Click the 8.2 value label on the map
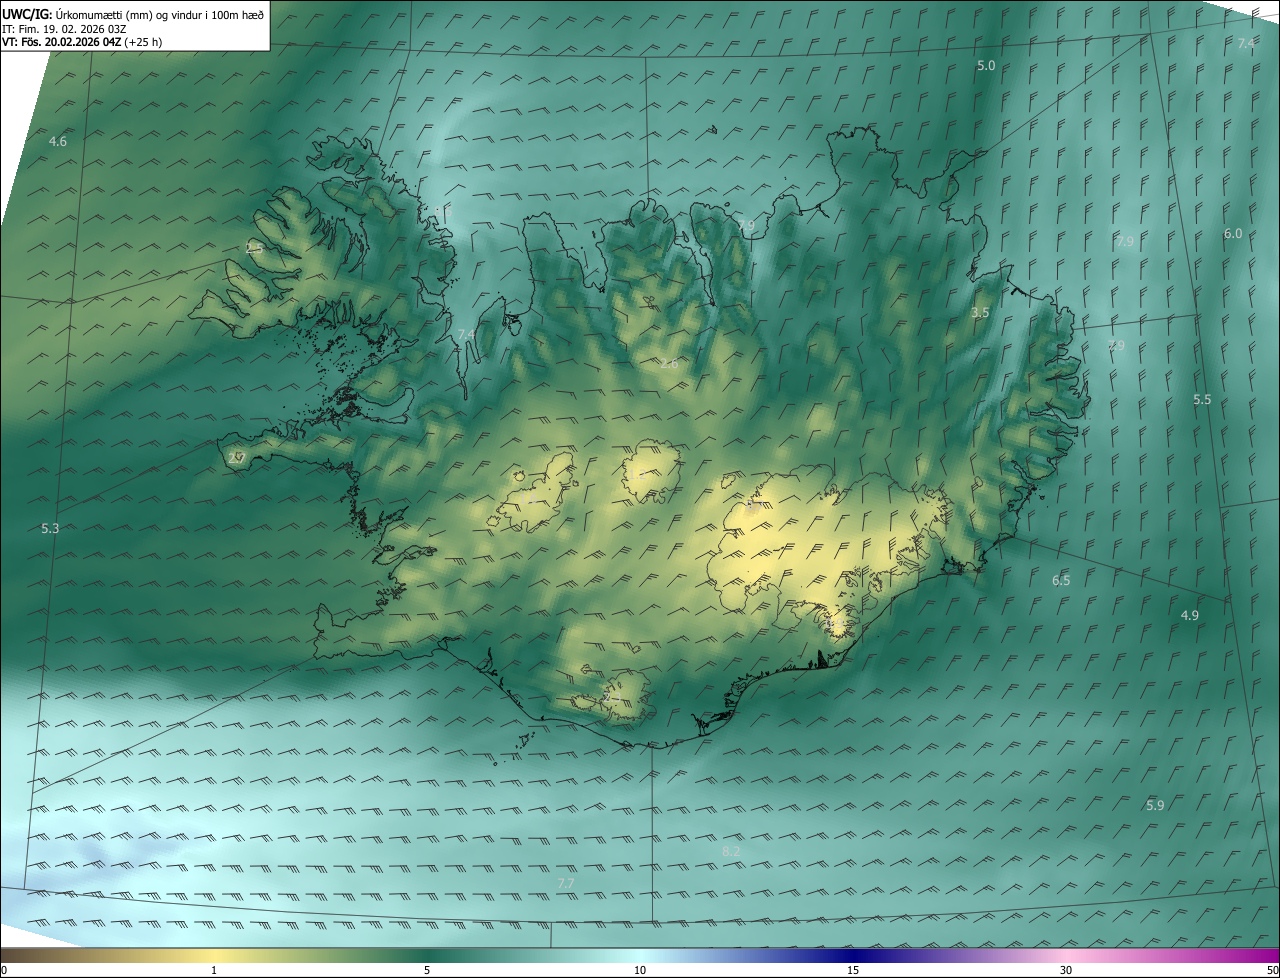This screenshot has height=978, width=1280. point(731,851)
